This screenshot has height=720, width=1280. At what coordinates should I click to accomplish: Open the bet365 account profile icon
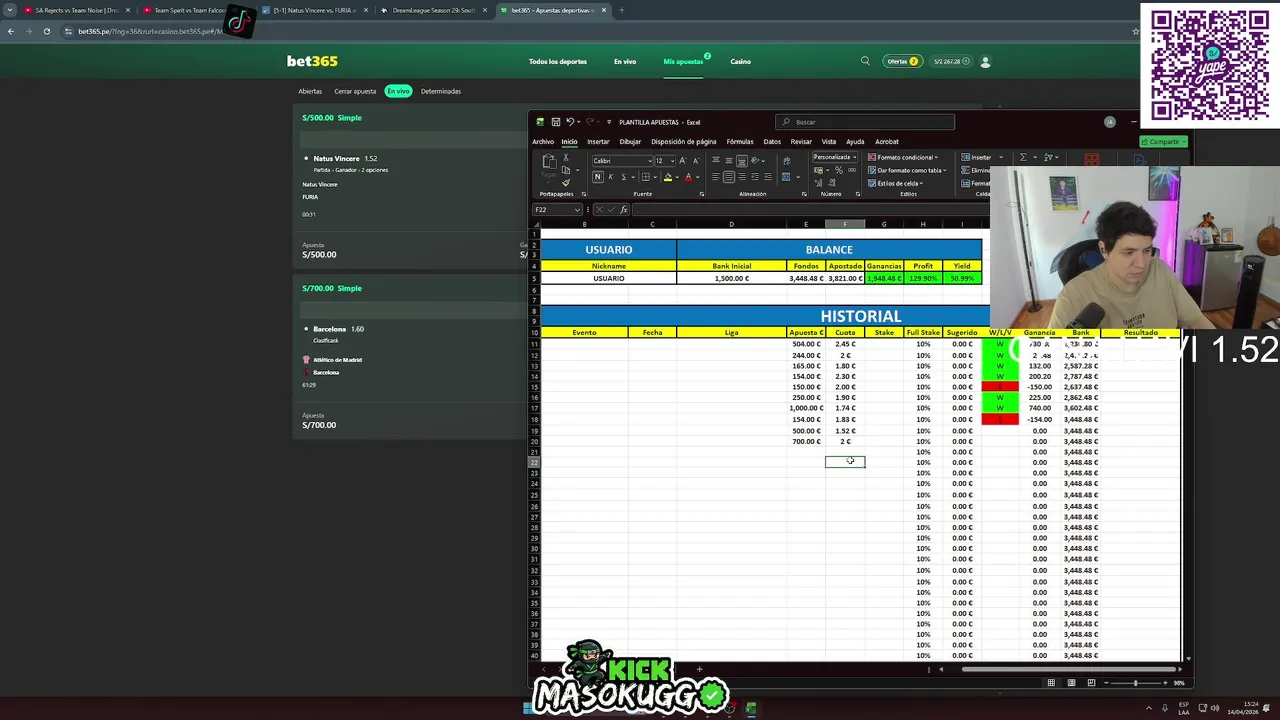coord(985,61)
